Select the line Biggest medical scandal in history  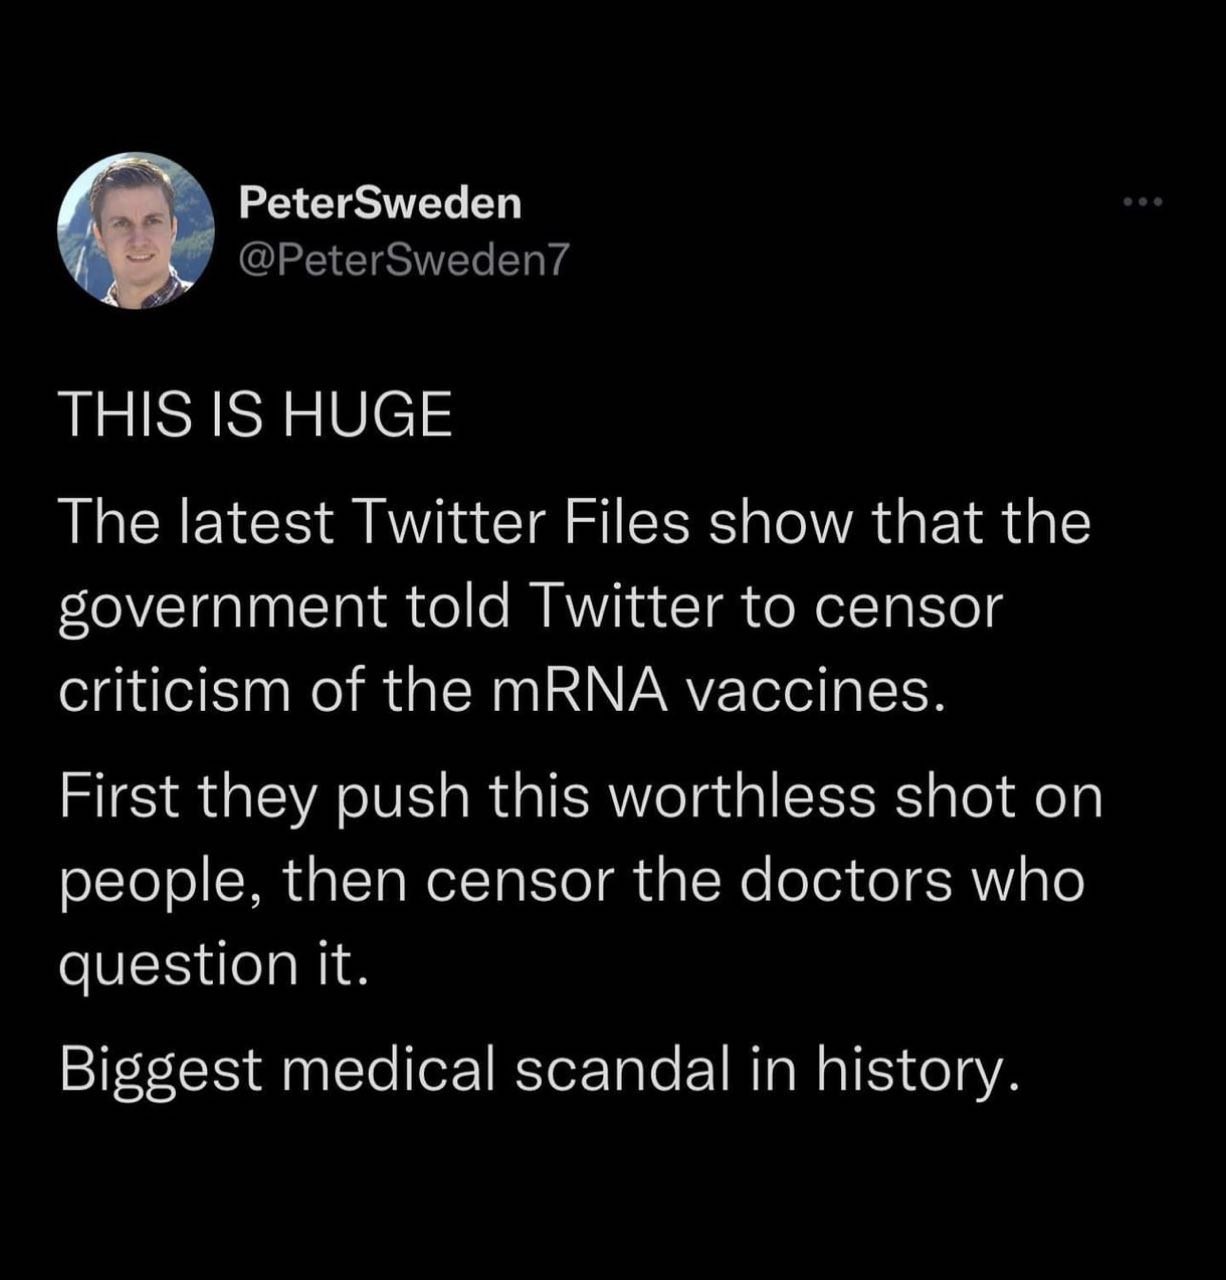click(539, 1070)
